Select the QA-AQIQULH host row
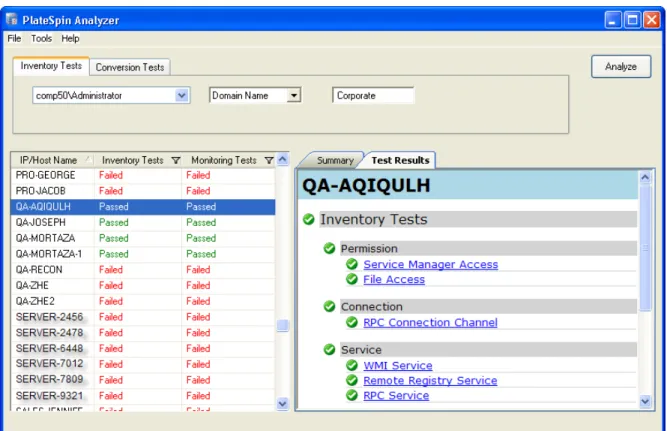This screenshot has height=431, width=667. pyautogui.click(x=143, y=207)
